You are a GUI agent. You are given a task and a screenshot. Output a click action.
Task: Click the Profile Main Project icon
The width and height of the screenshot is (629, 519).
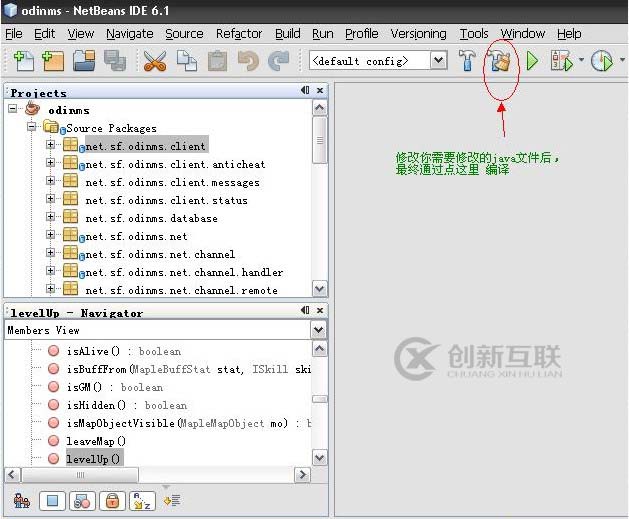coord(602,61)
